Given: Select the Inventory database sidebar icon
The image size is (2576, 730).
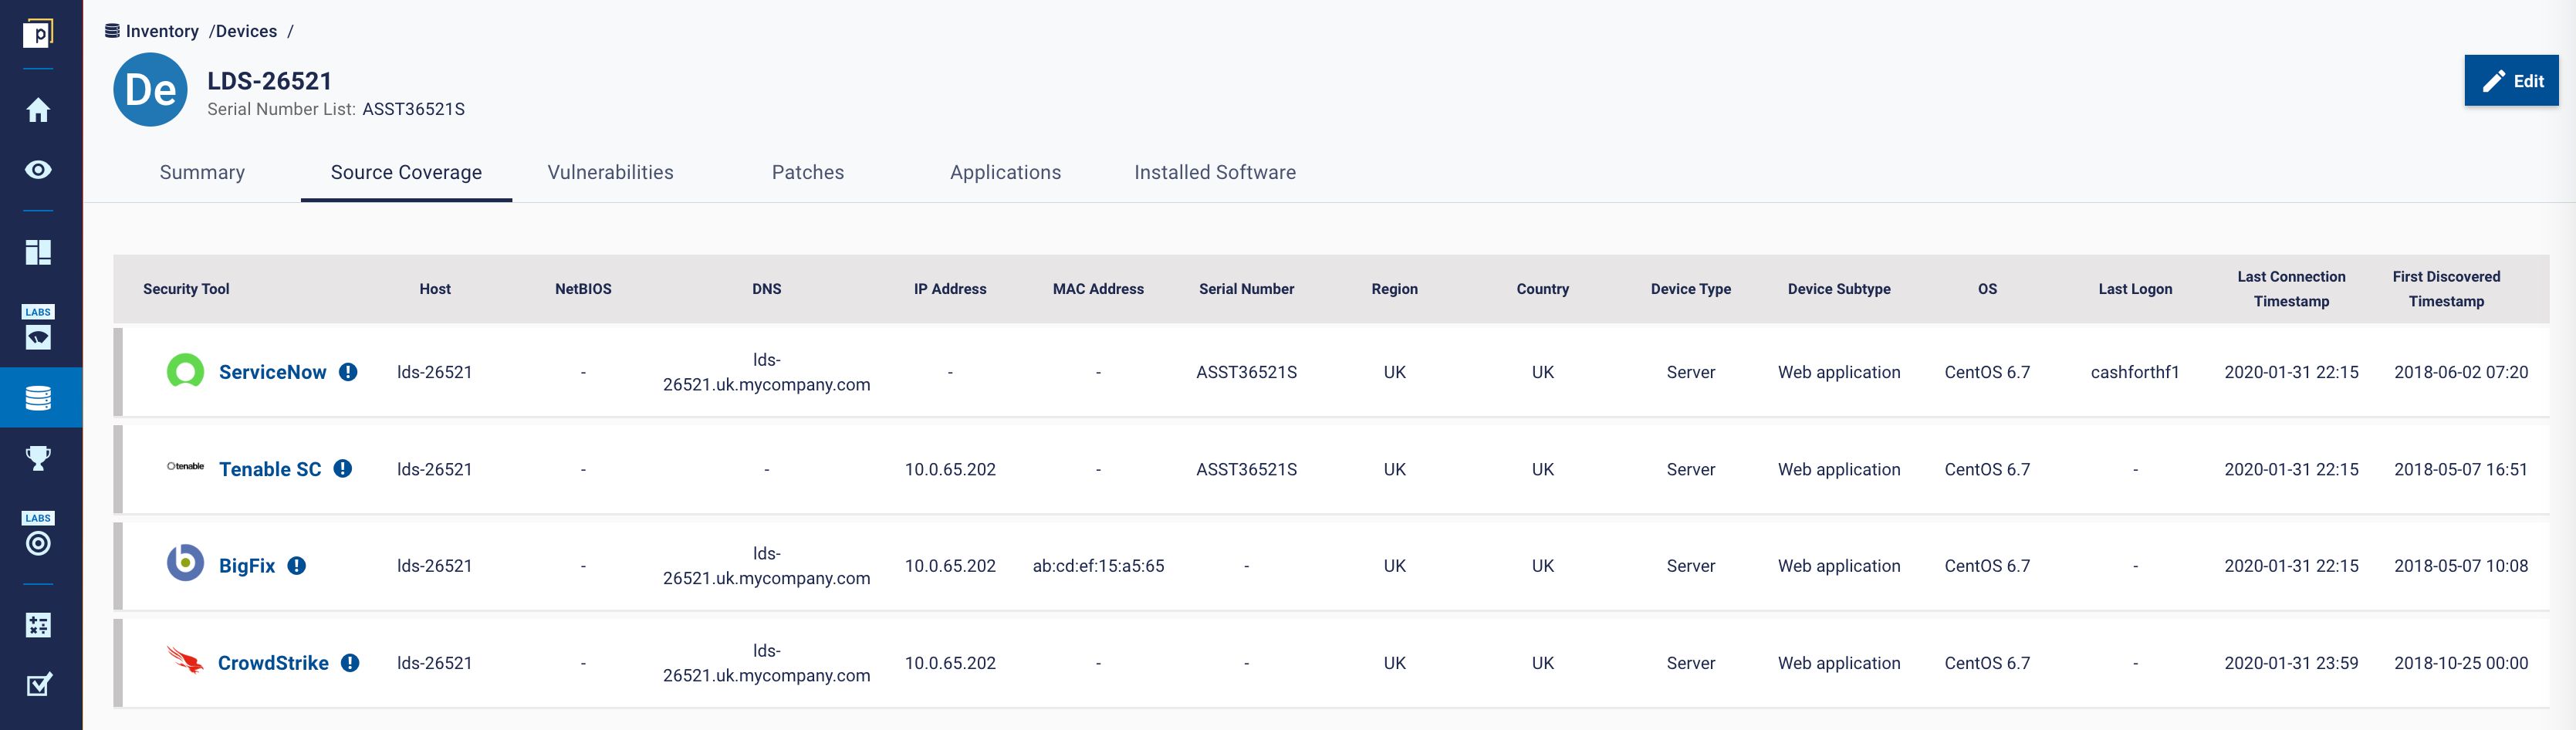Looking at the screenshot, I should [38, 398].
